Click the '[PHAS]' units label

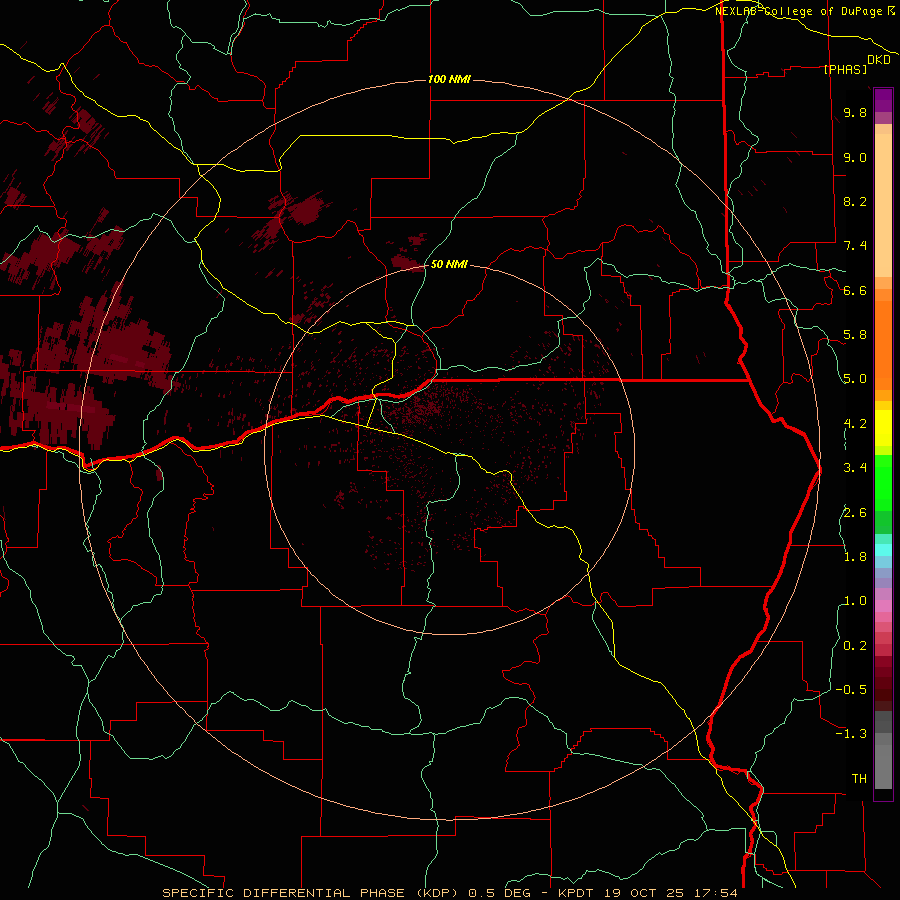point(845,69)
